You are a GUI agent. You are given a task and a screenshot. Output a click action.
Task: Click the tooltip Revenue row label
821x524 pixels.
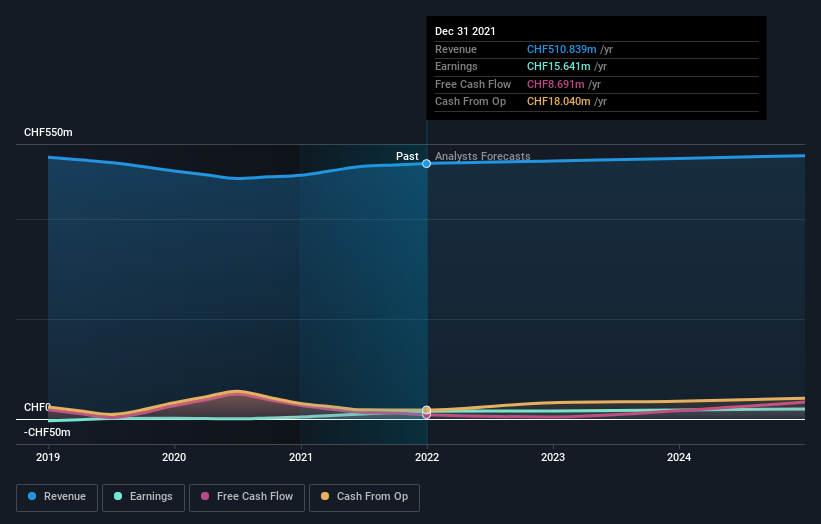(456, 49)
